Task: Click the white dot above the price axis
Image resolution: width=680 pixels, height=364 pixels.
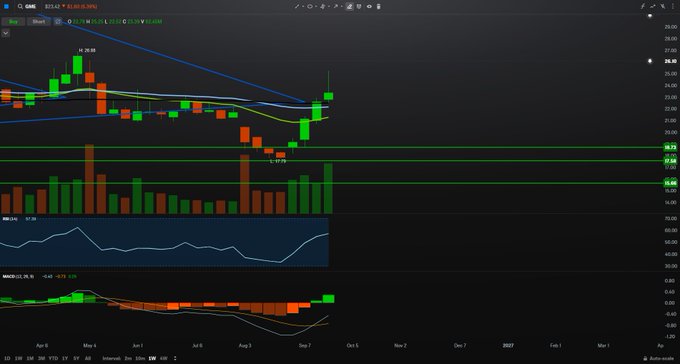Action: pyautogui.click(x=650, y=16)
